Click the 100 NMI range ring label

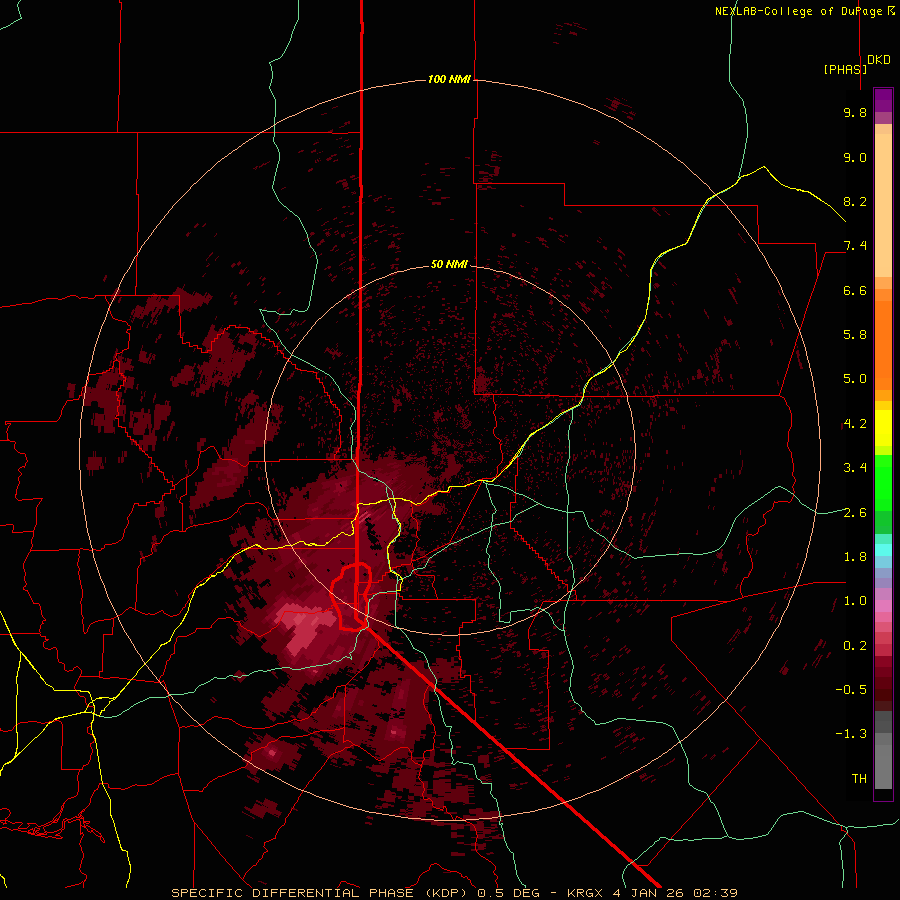(x=449, y=79)
